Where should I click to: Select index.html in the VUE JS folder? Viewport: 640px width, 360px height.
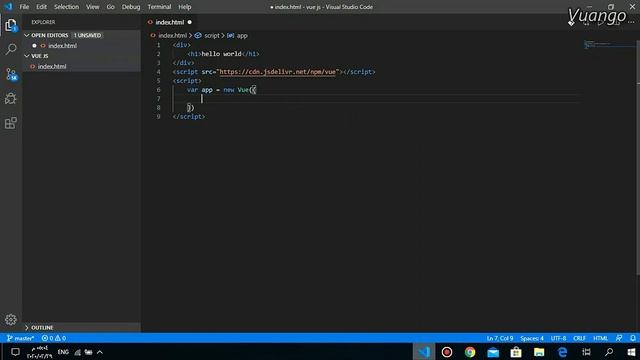[x=52, y=66]
